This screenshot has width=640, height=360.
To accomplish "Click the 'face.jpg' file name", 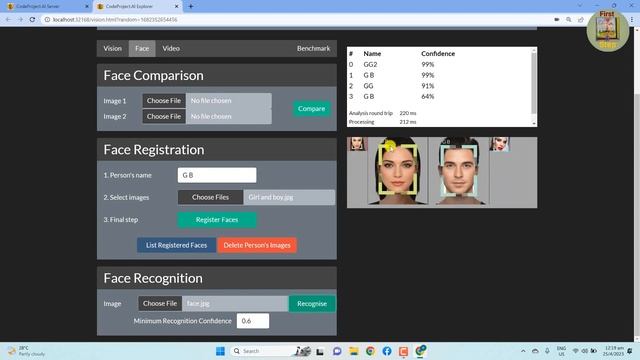I will point(198,303).
